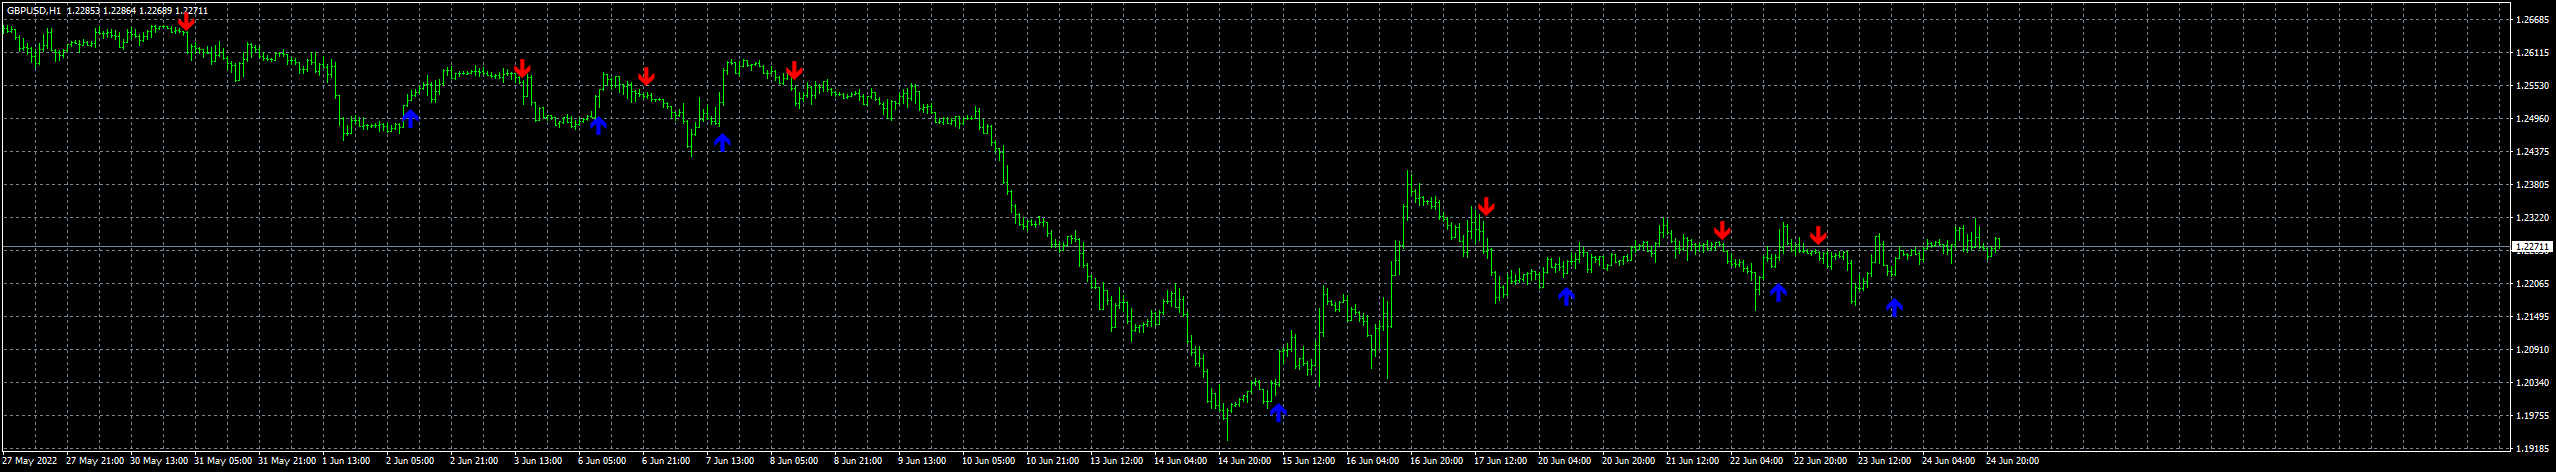This screenshot has height=472, width=2556.
Task: Click the 24 Jun 20:00 time label
Action: [2012, 461]
